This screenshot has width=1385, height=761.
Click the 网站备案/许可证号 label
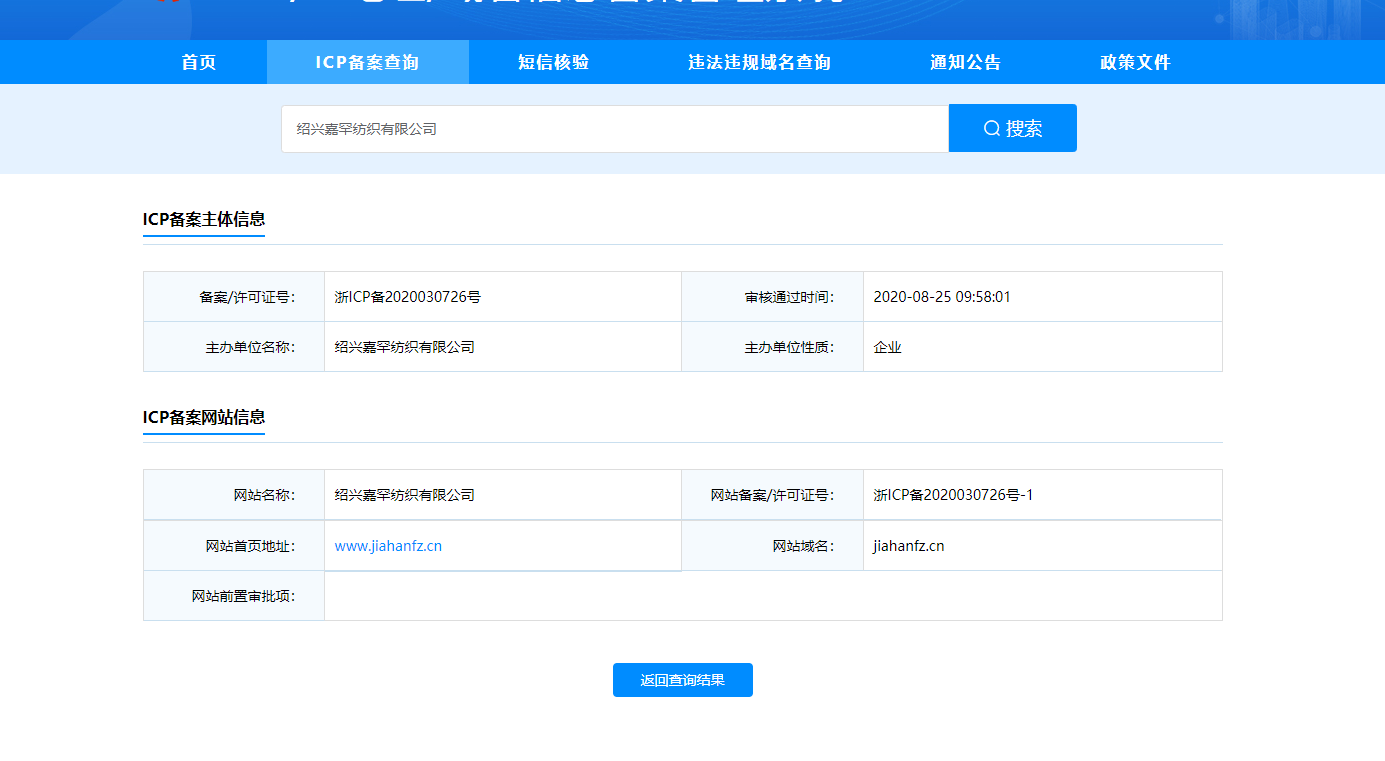click(772, 495)
